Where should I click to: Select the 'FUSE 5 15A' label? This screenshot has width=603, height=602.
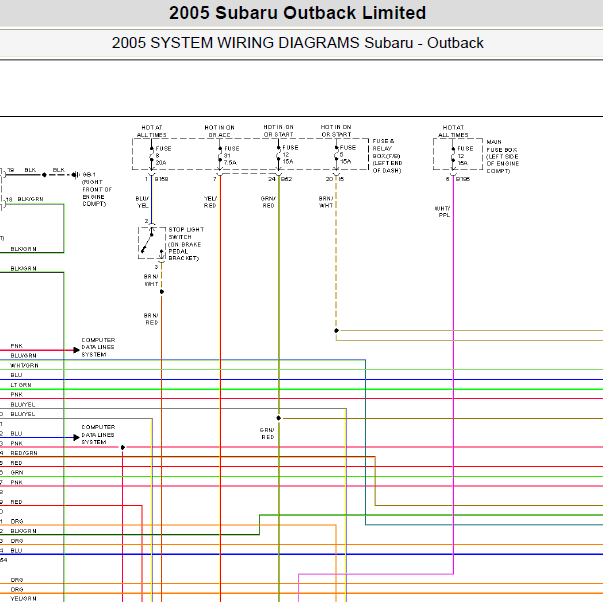347,155
